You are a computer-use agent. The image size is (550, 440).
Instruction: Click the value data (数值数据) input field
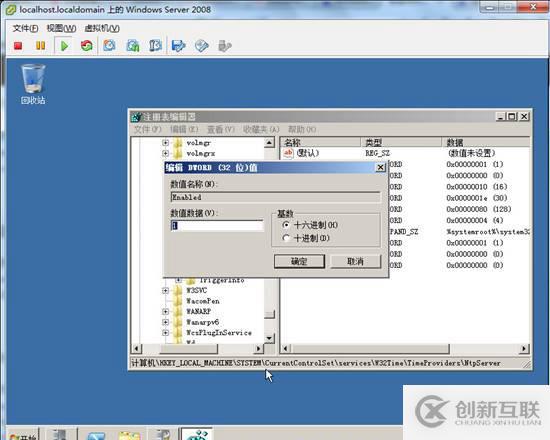[x=217, y=226]
